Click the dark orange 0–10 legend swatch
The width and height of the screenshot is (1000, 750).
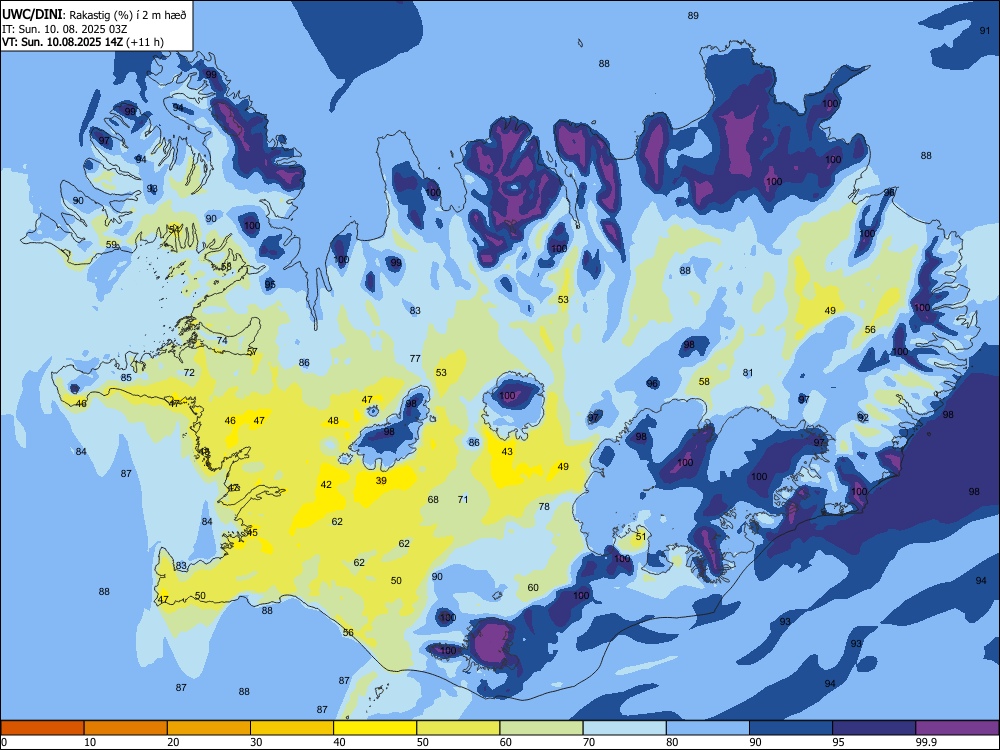pos(42,728)
